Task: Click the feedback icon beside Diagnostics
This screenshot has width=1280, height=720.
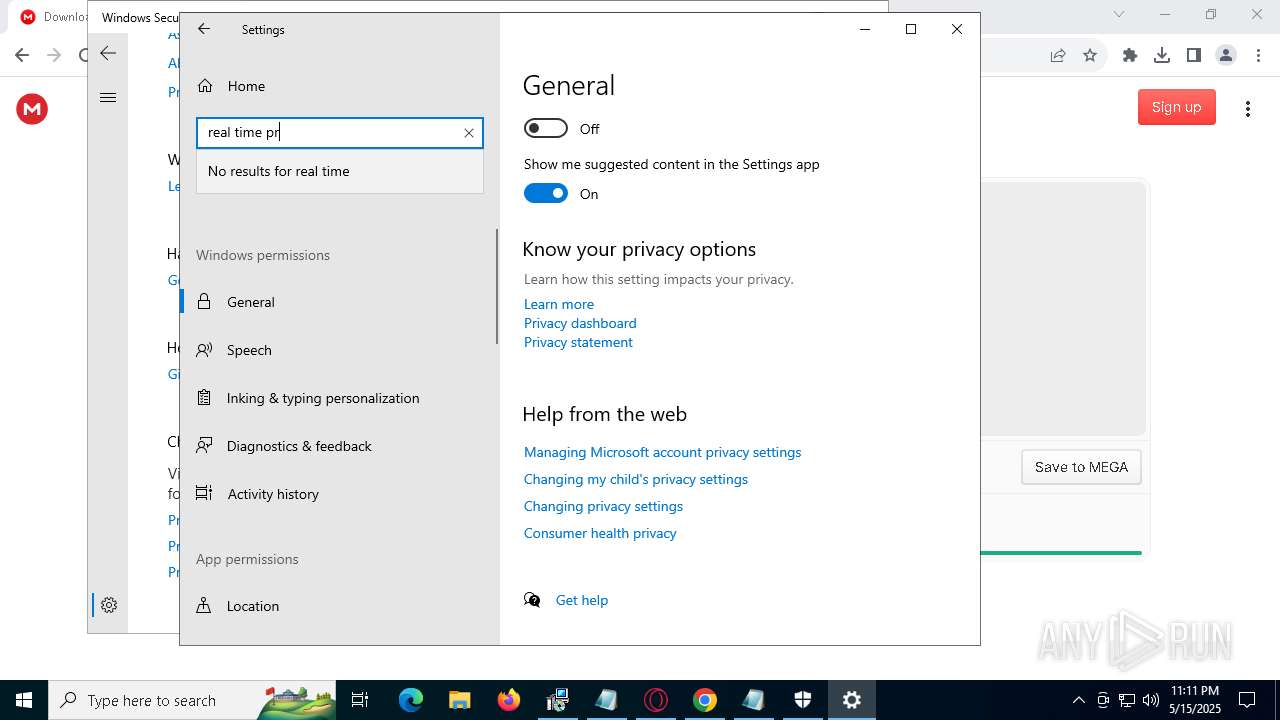Action: [x=204, y=445]
